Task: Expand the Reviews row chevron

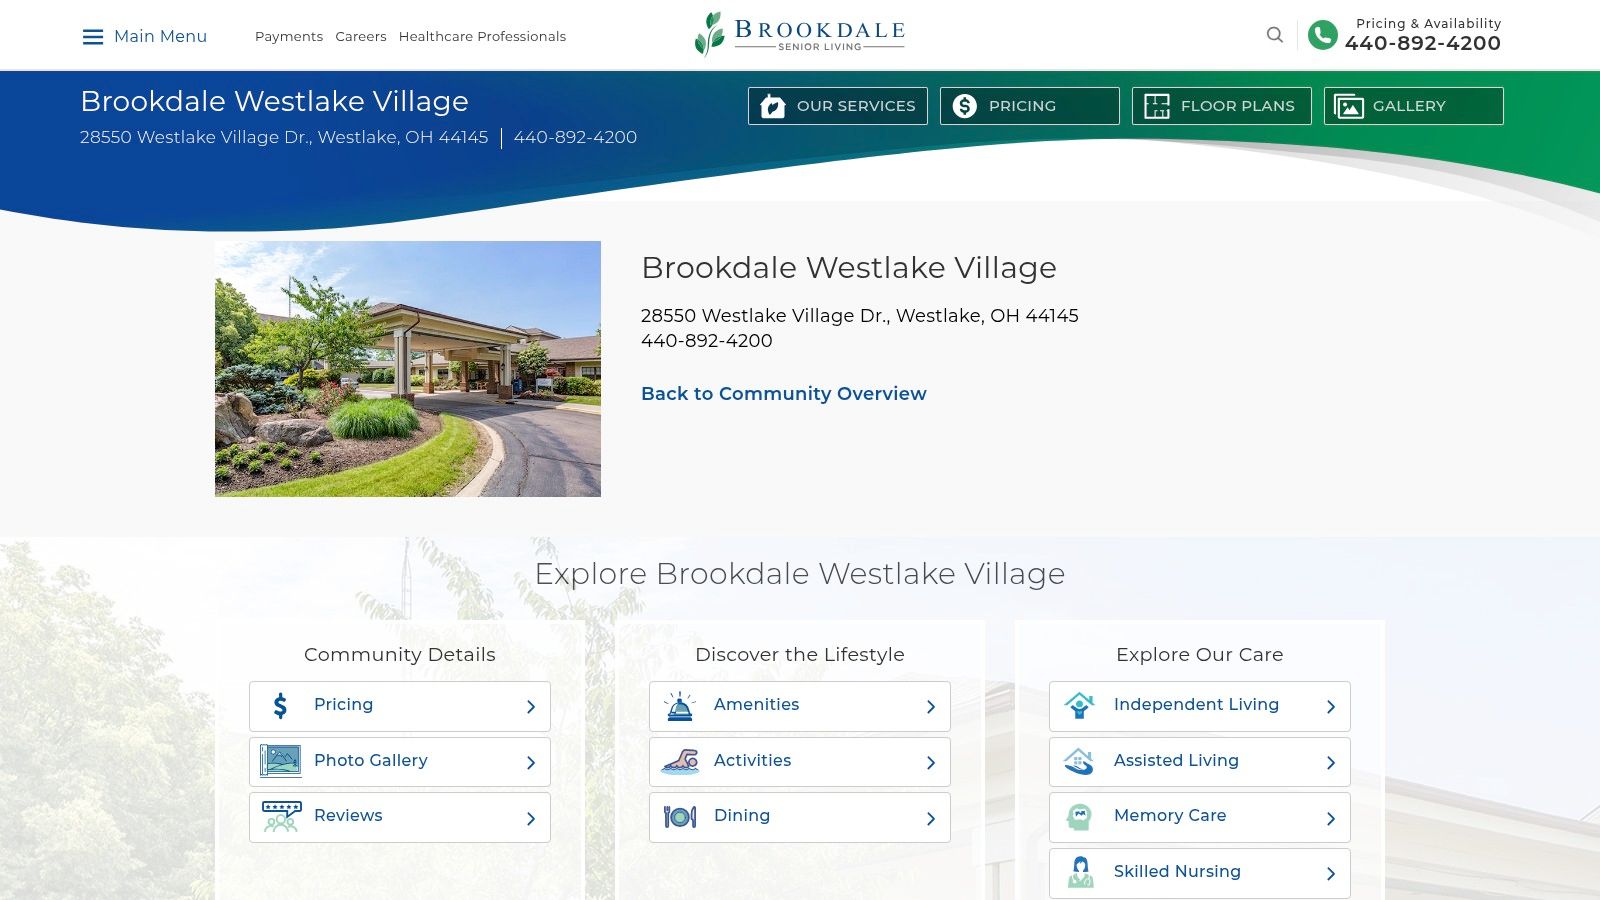Action: click(x=531, y=819)
